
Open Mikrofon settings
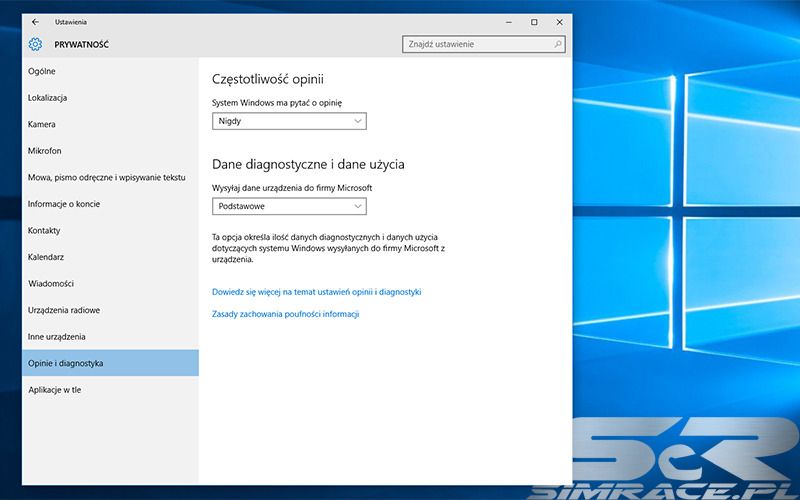coord(45,151)
